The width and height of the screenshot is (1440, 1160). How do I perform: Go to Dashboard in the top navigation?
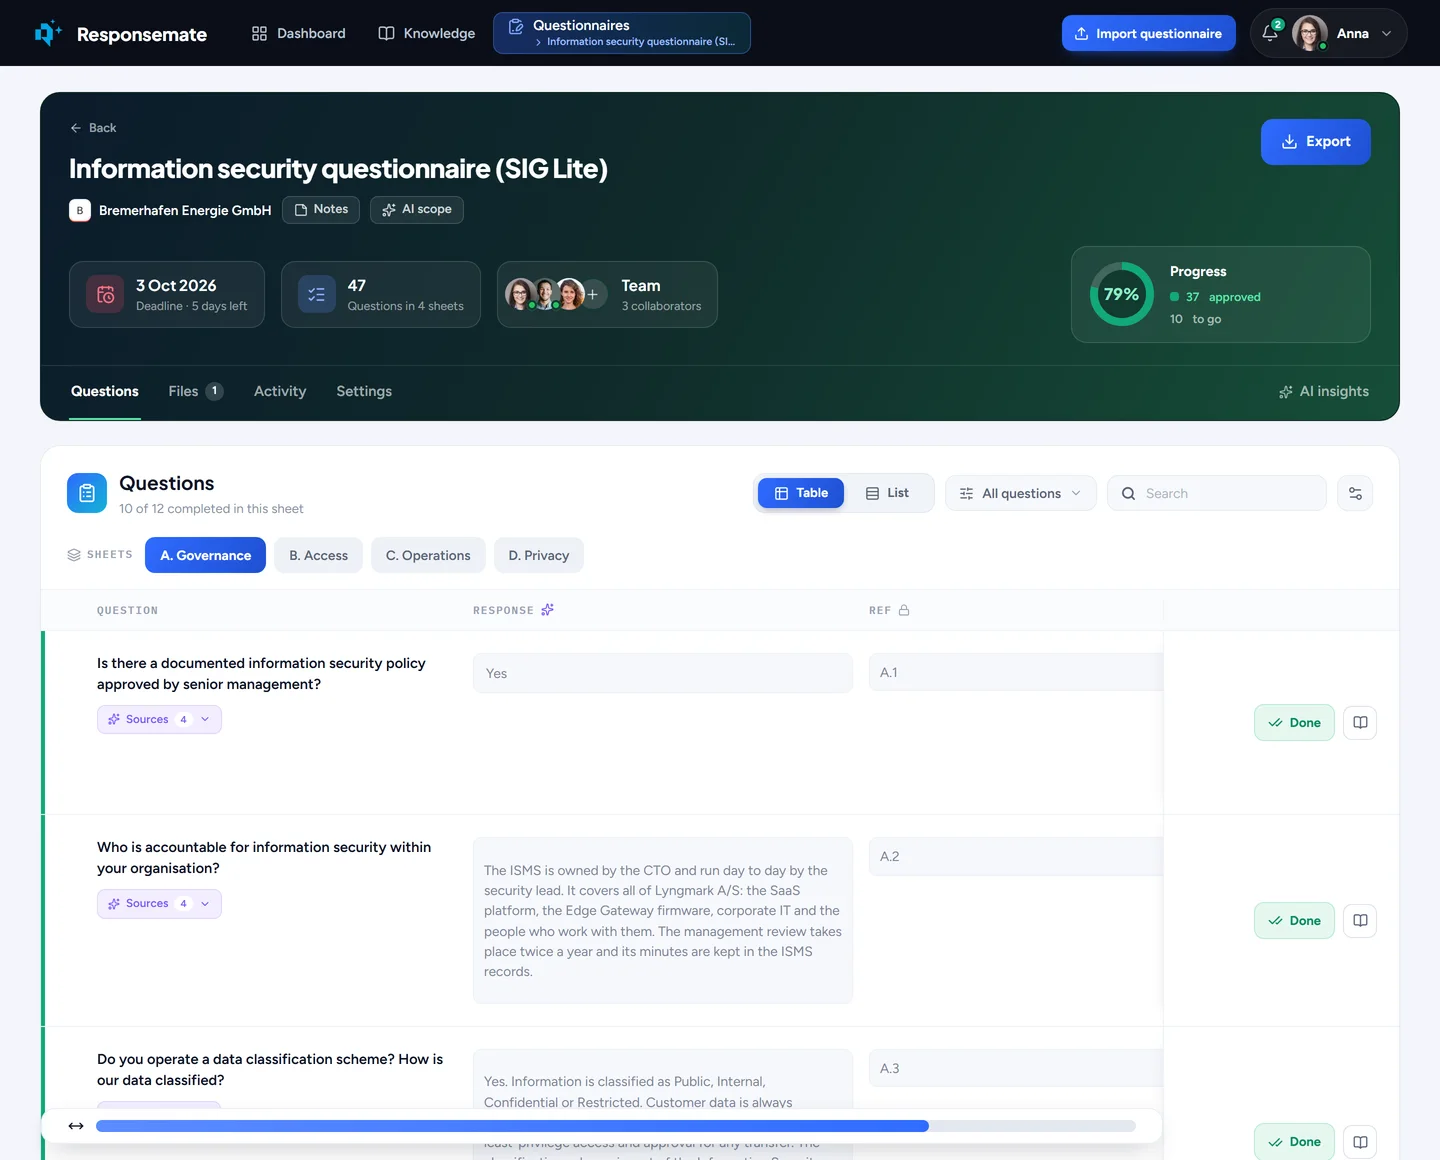(x=298, y=33)
